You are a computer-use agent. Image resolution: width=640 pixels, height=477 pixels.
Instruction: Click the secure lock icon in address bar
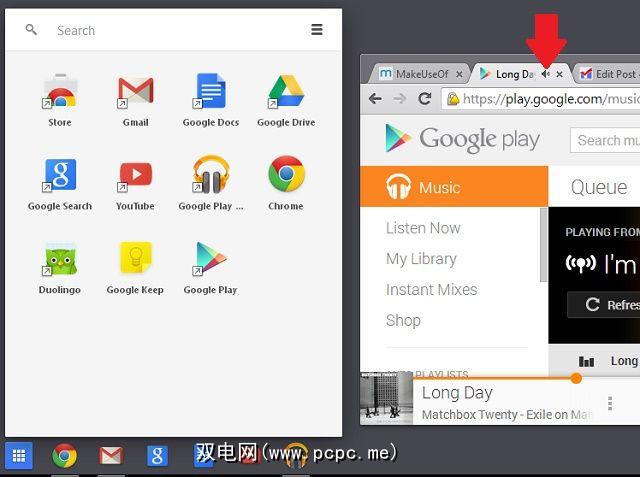pos(453,99)
